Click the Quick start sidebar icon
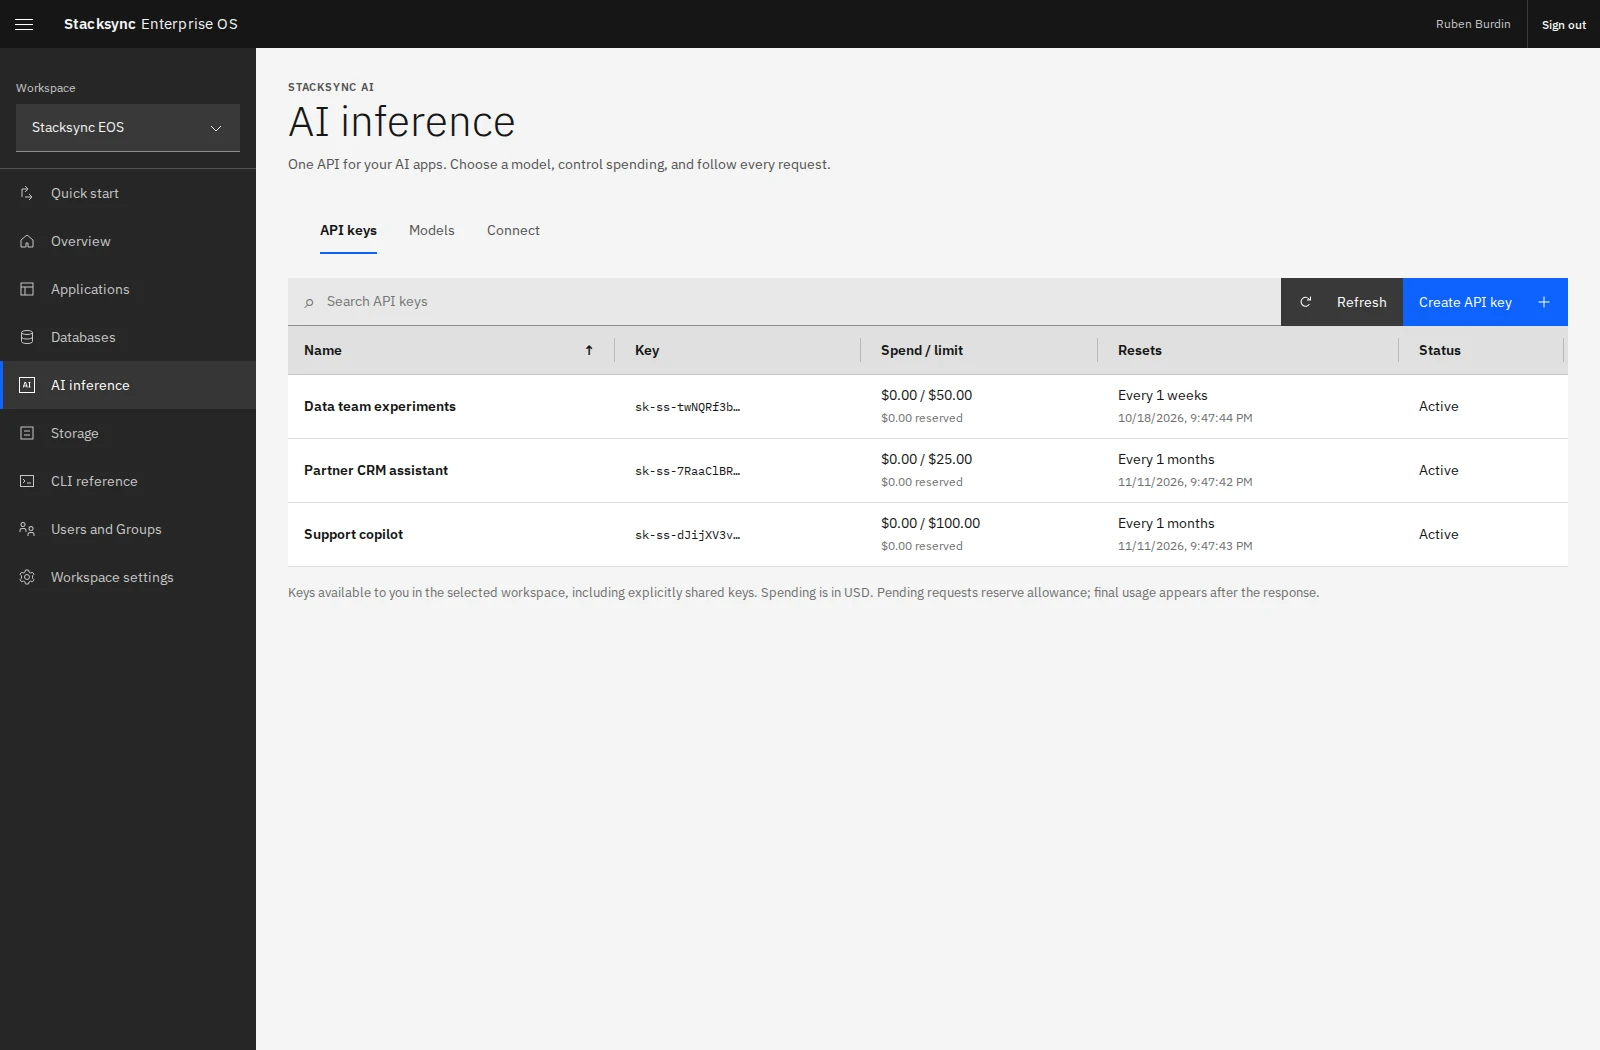Viewport: 1600px width, 1050px height. (x=27, y=193)
